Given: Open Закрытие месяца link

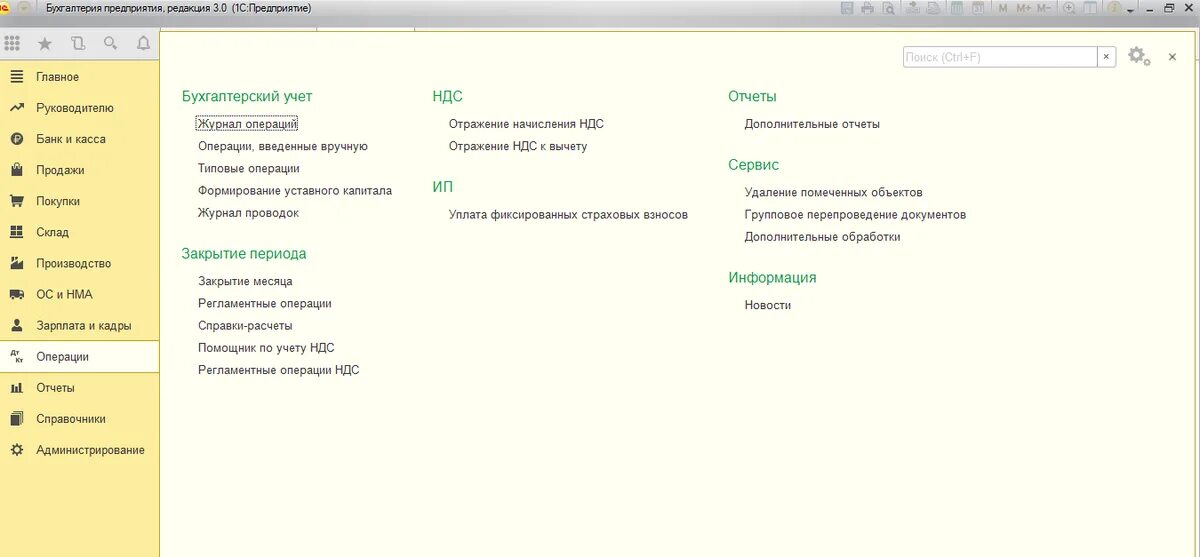Looking at the screenshot, I should coord(245,281).
